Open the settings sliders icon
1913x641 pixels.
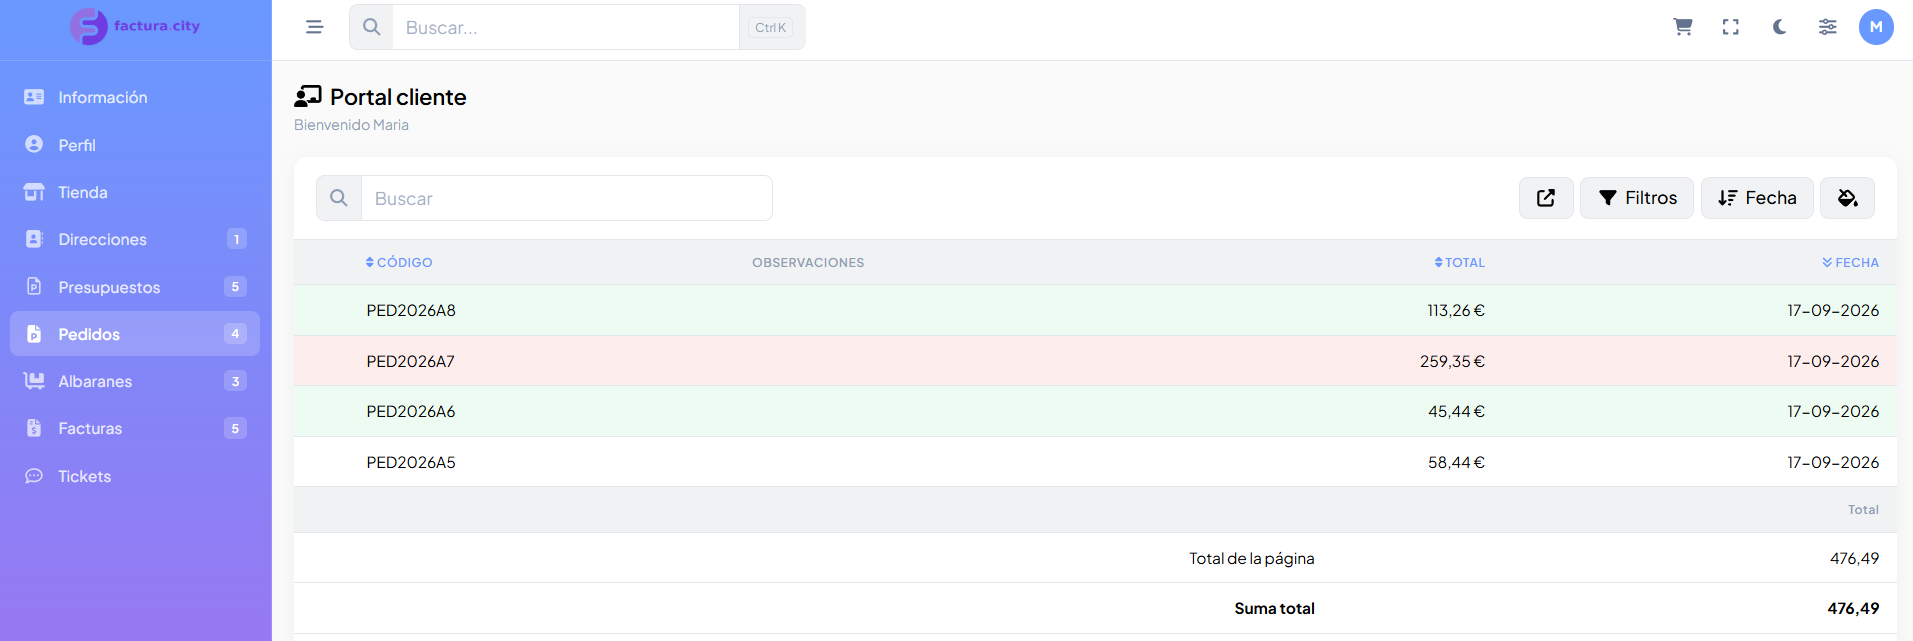point(1827,27)
